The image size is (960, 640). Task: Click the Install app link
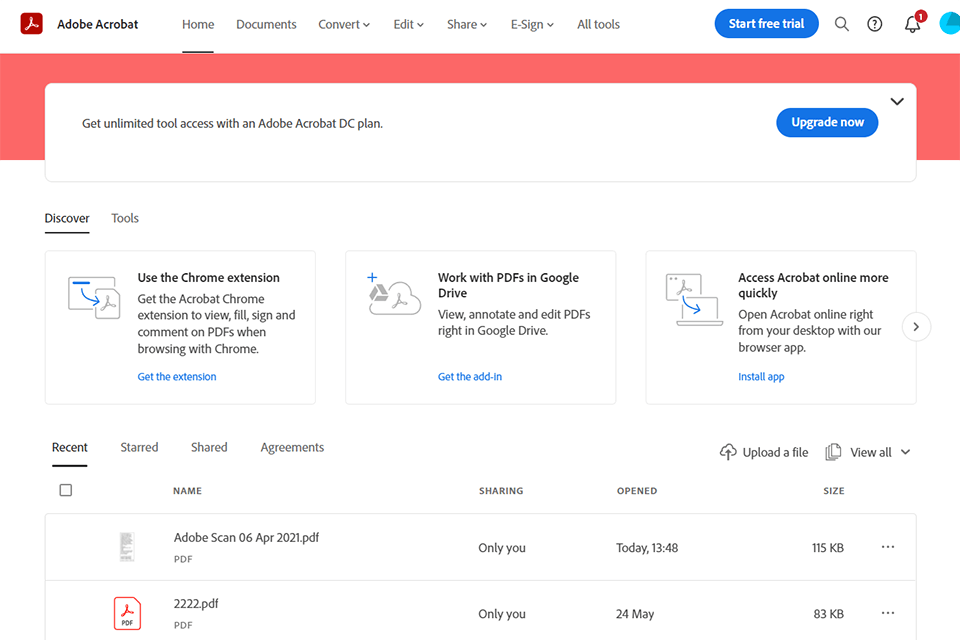tap(761, 377)
